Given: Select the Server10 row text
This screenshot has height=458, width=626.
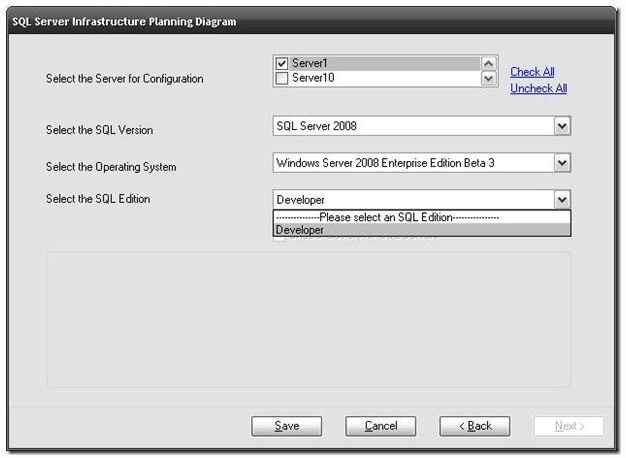Looking at the screenshot, I should [313, 78].
